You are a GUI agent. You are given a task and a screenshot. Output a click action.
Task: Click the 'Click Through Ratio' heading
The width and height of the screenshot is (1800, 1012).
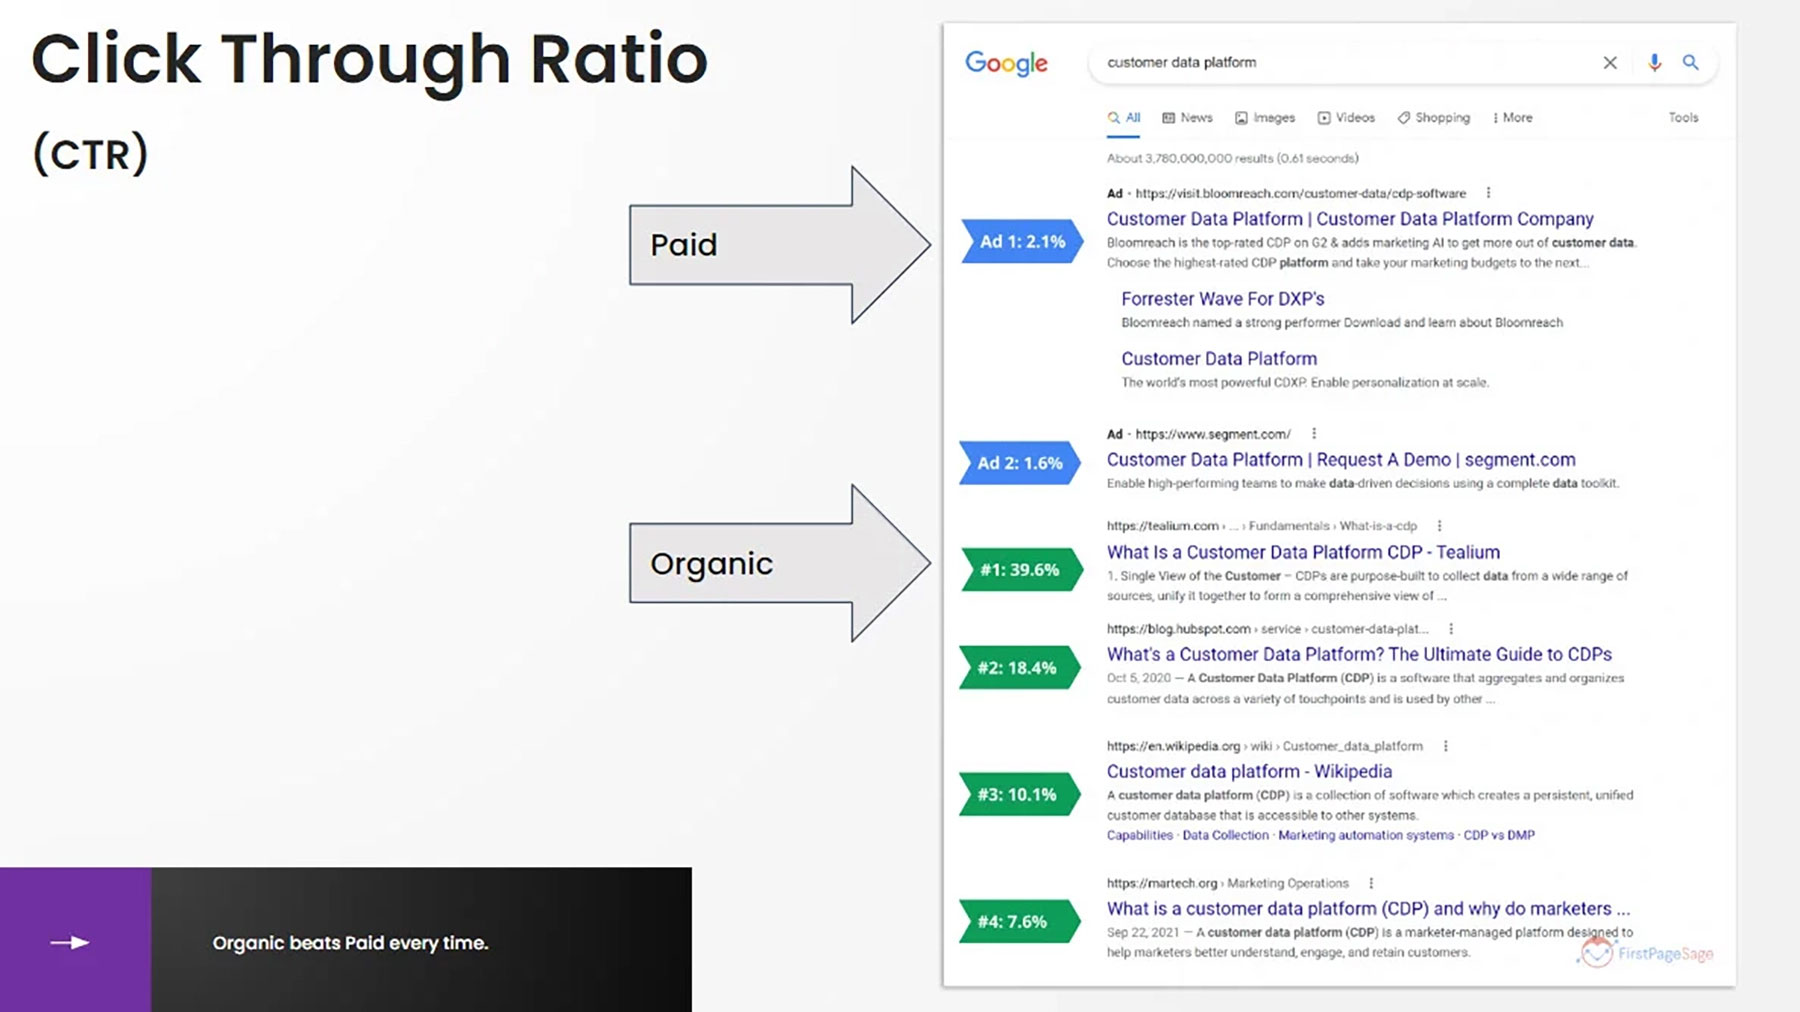[369, 58]
